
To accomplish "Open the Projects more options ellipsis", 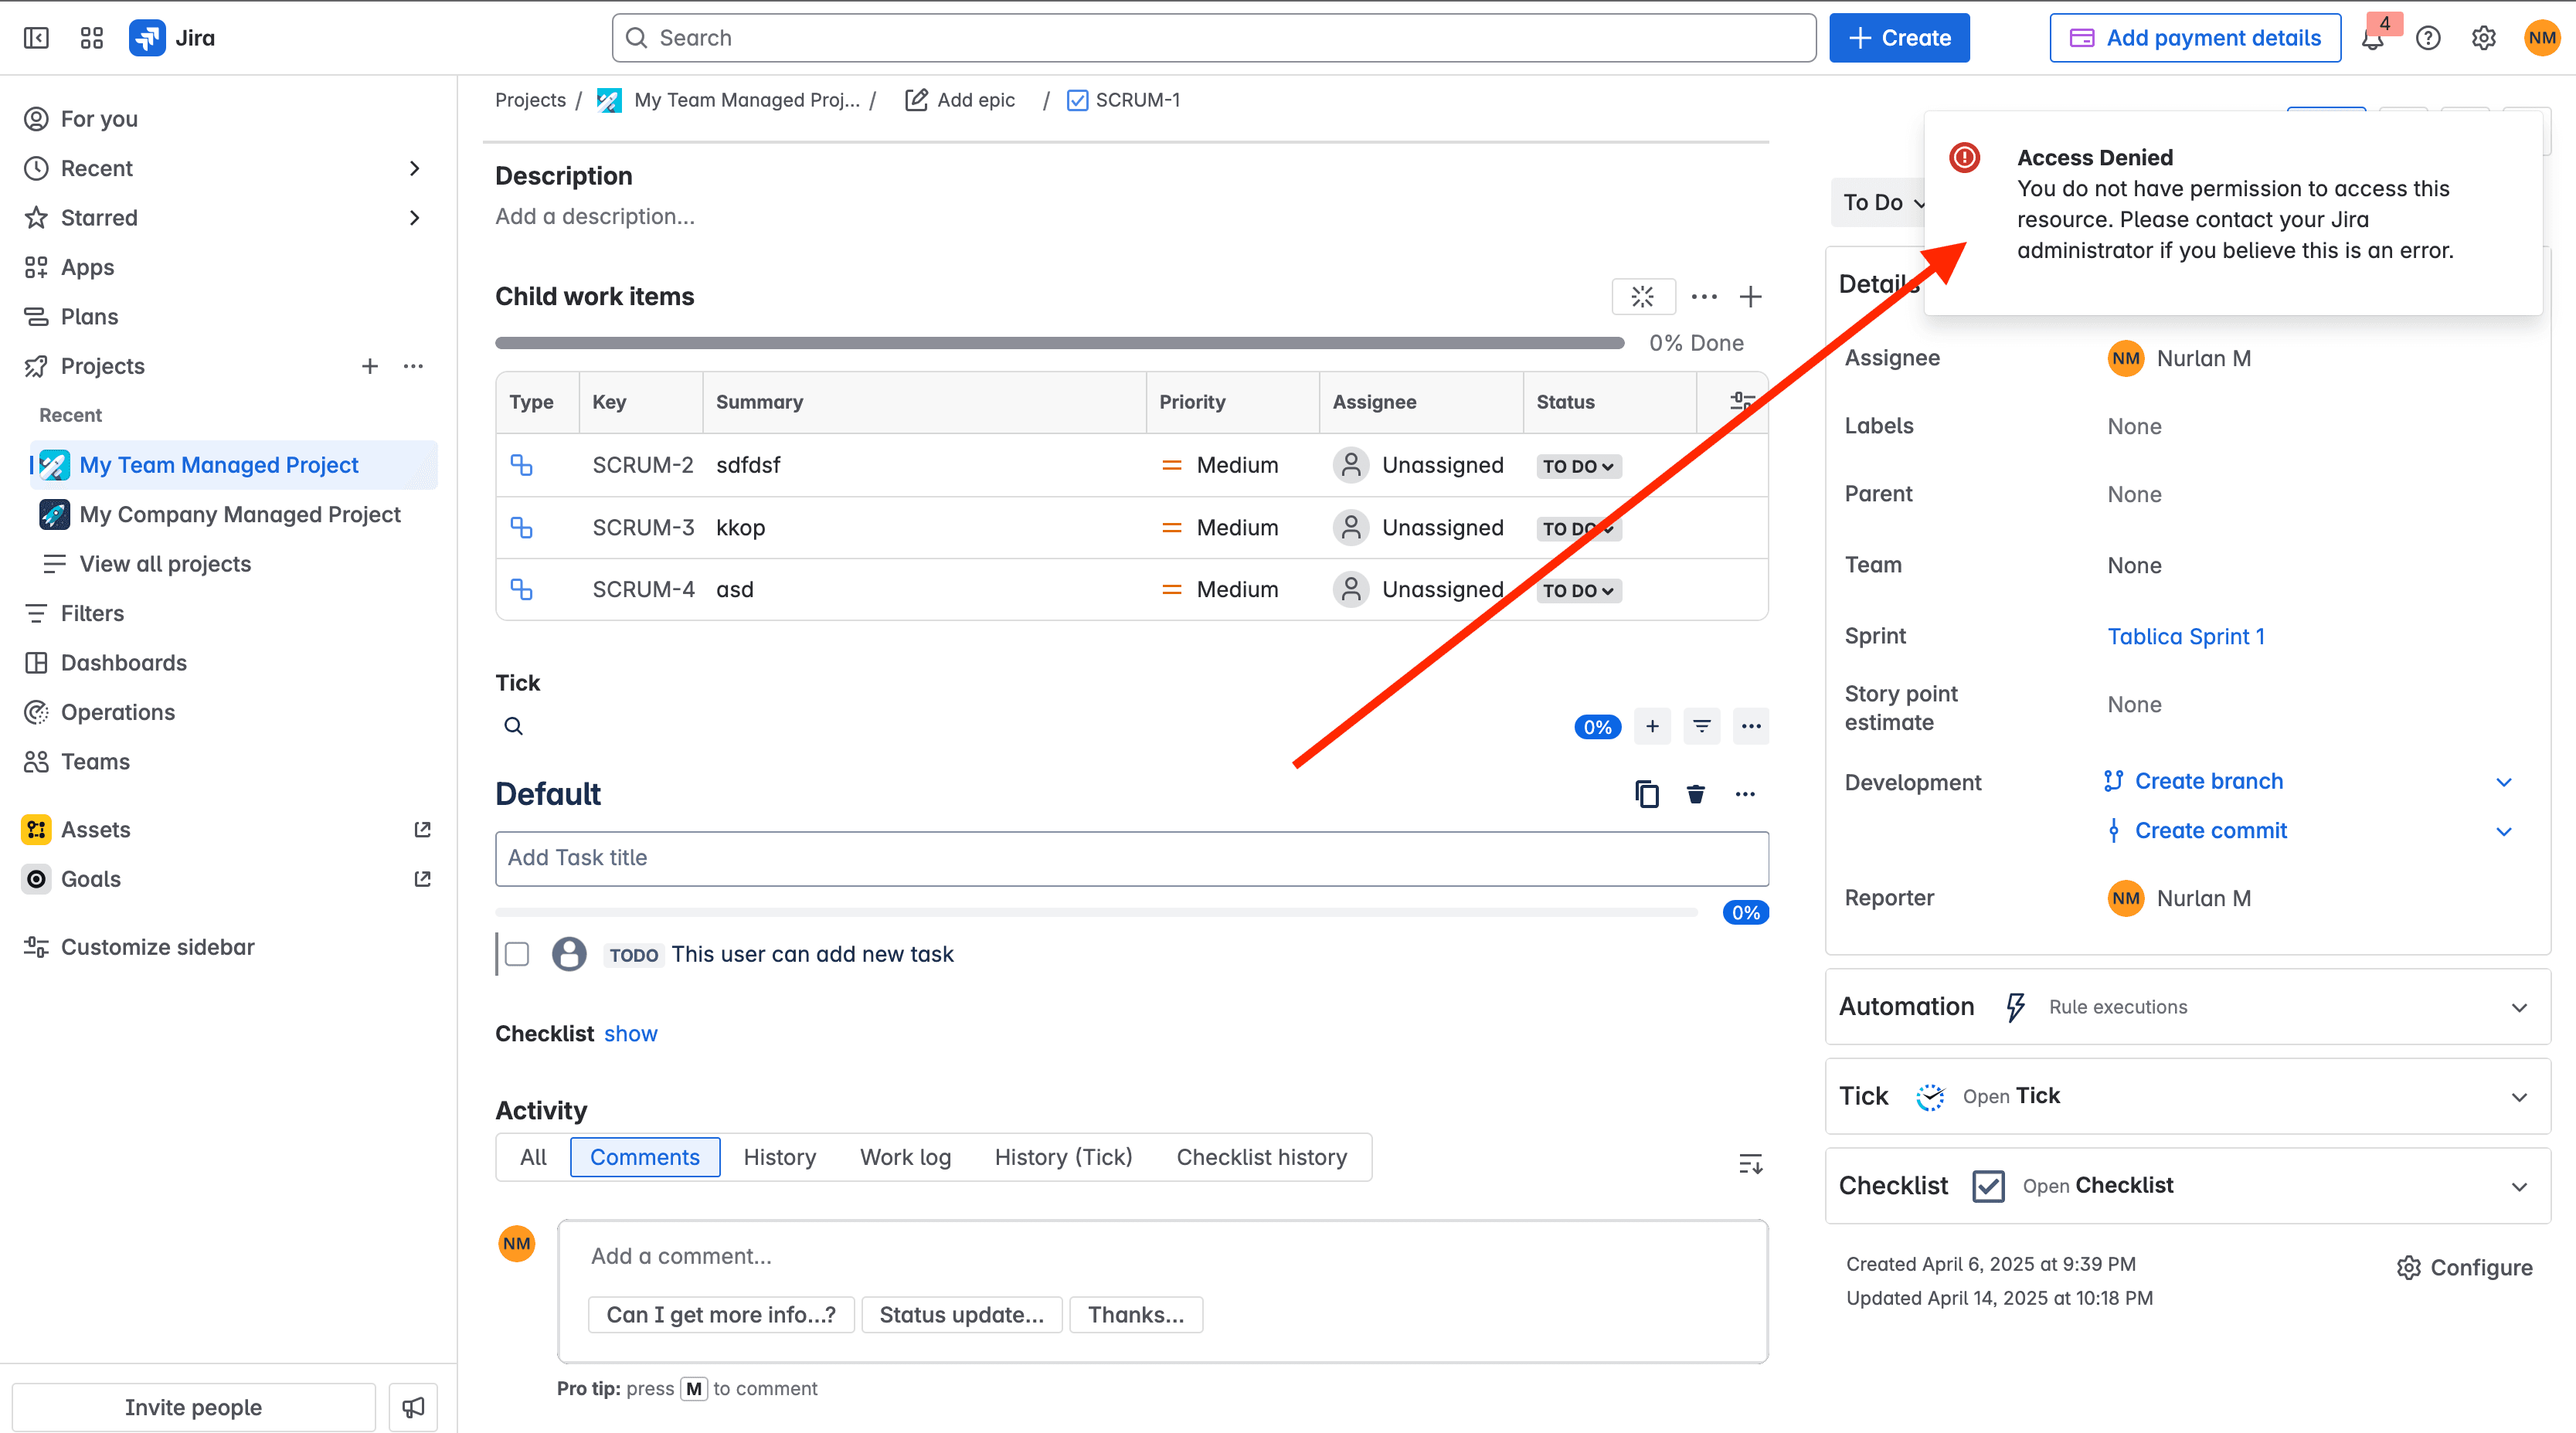I will coord(413,366).
